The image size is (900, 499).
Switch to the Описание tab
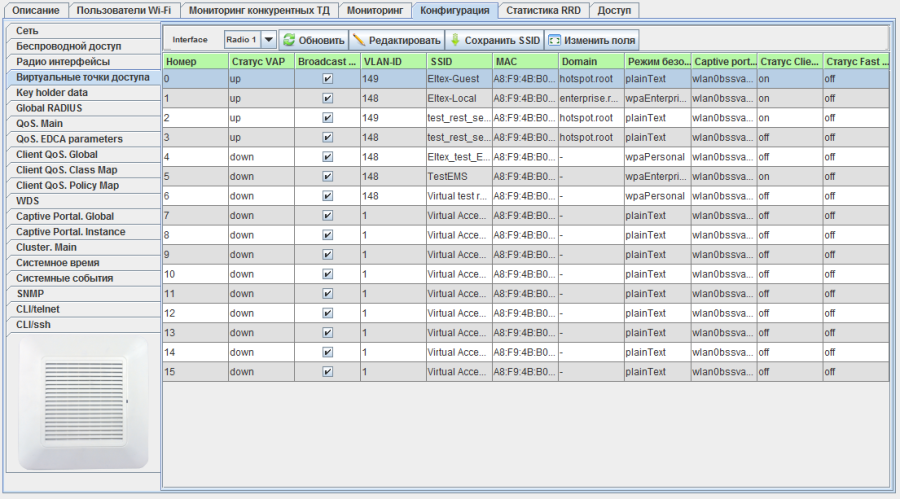[x=36, y=10]
